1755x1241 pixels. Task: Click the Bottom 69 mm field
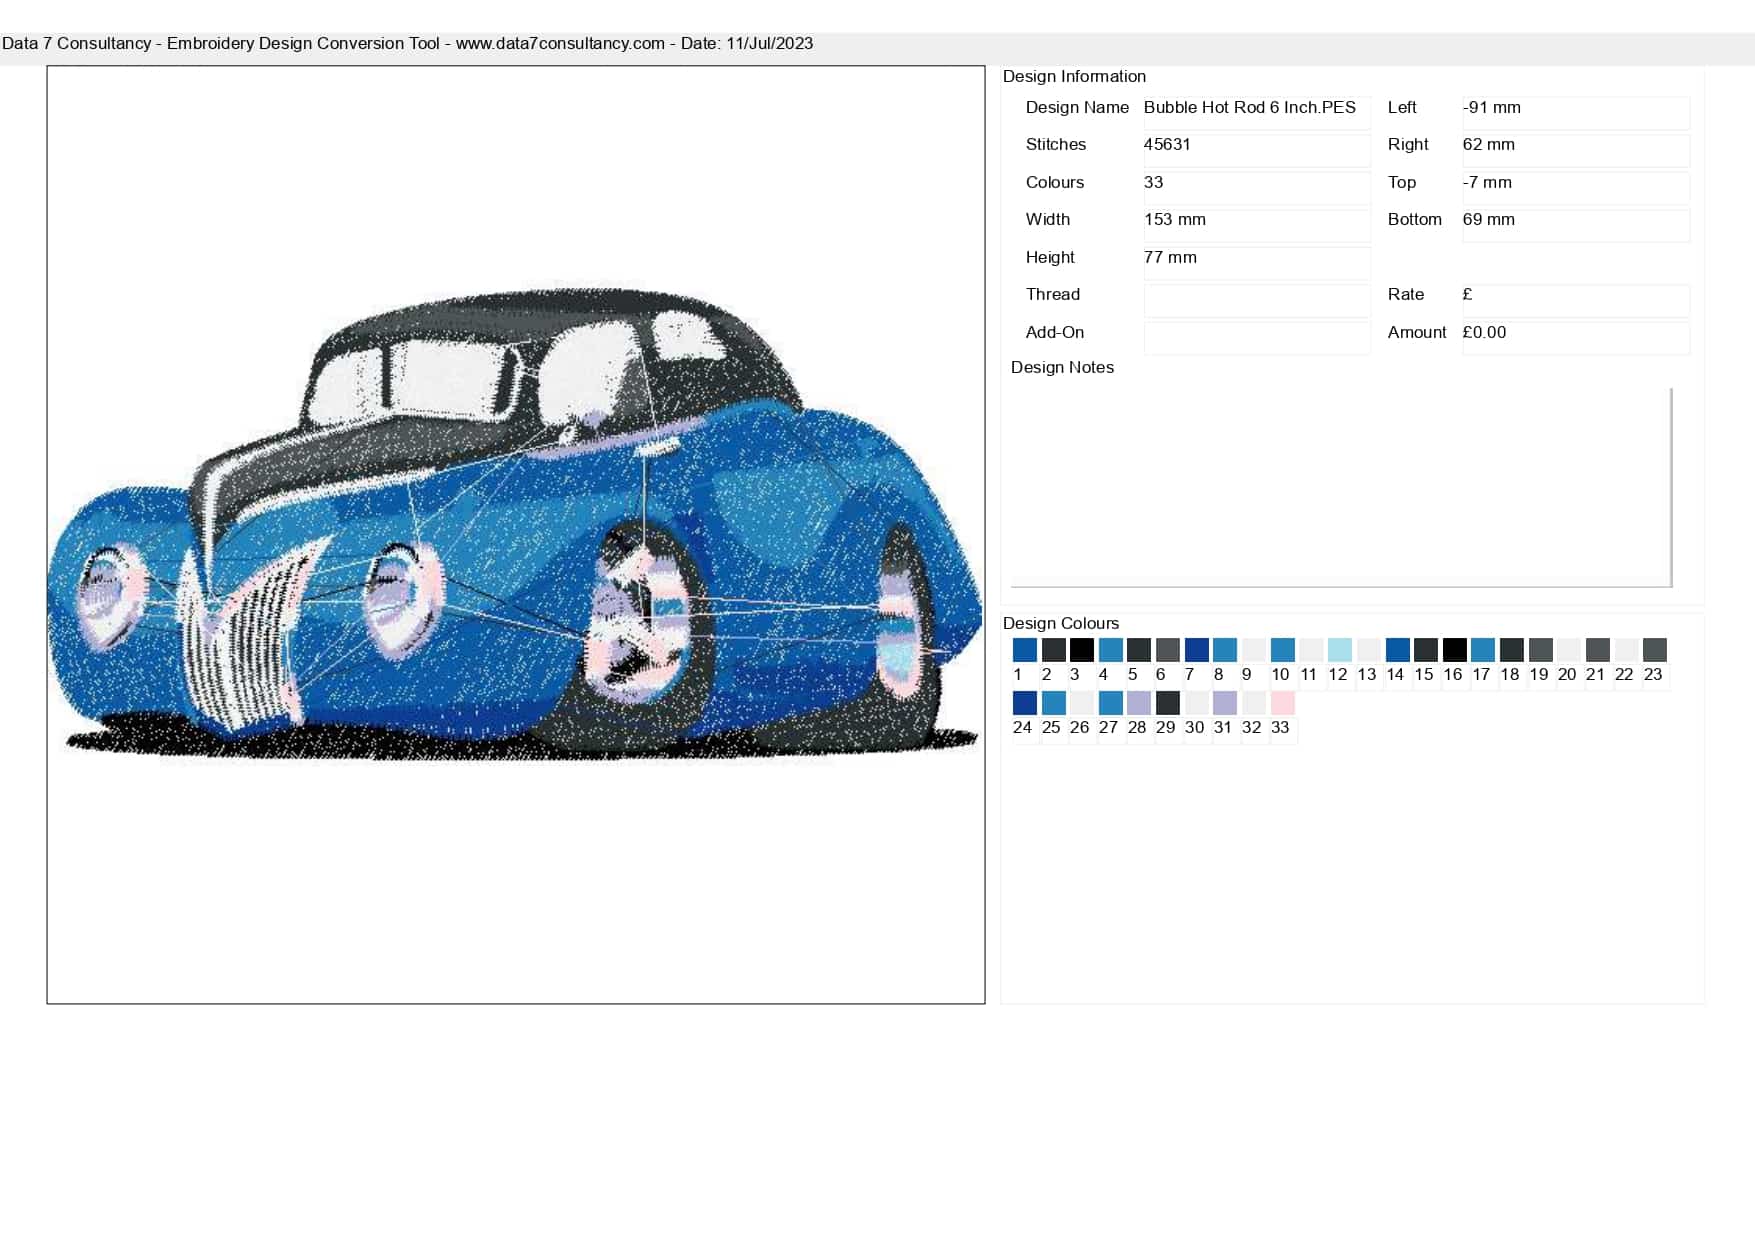[x=1576, y=225]
